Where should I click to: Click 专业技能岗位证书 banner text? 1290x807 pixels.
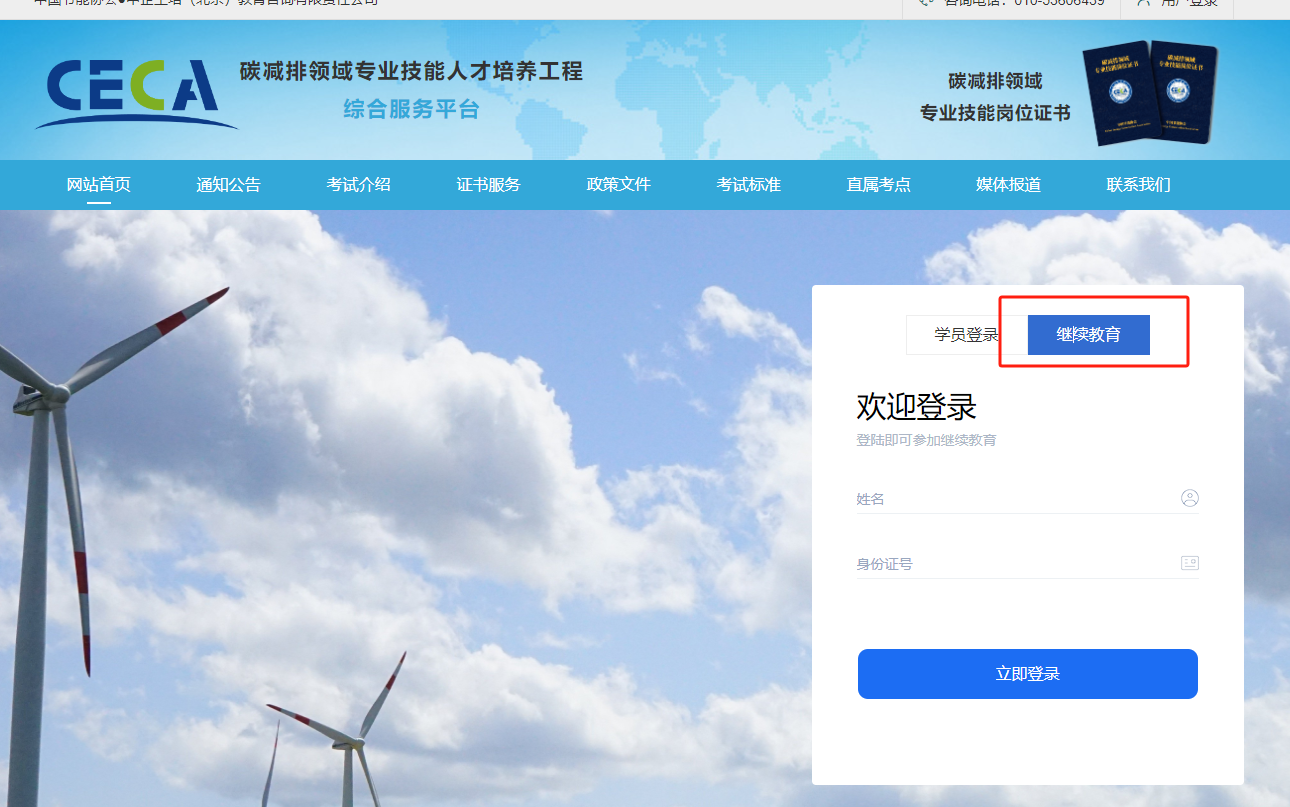pos(996,113)
